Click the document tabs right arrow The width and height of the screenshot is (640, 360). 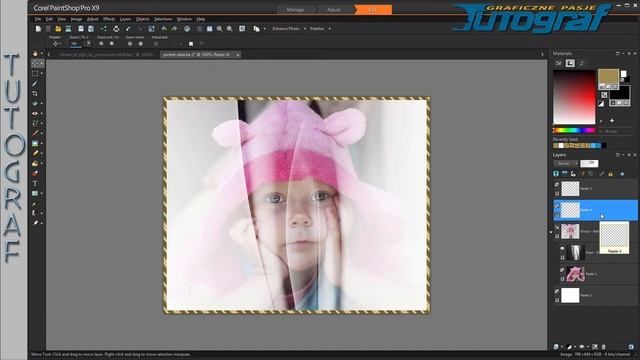click(x=542, y=54)
